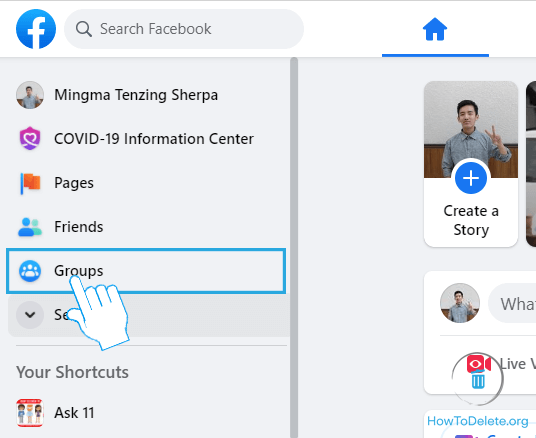Viewport: 536px width, 438px height.
Task: Click the avatar beside the post composer
Action: 460,303
